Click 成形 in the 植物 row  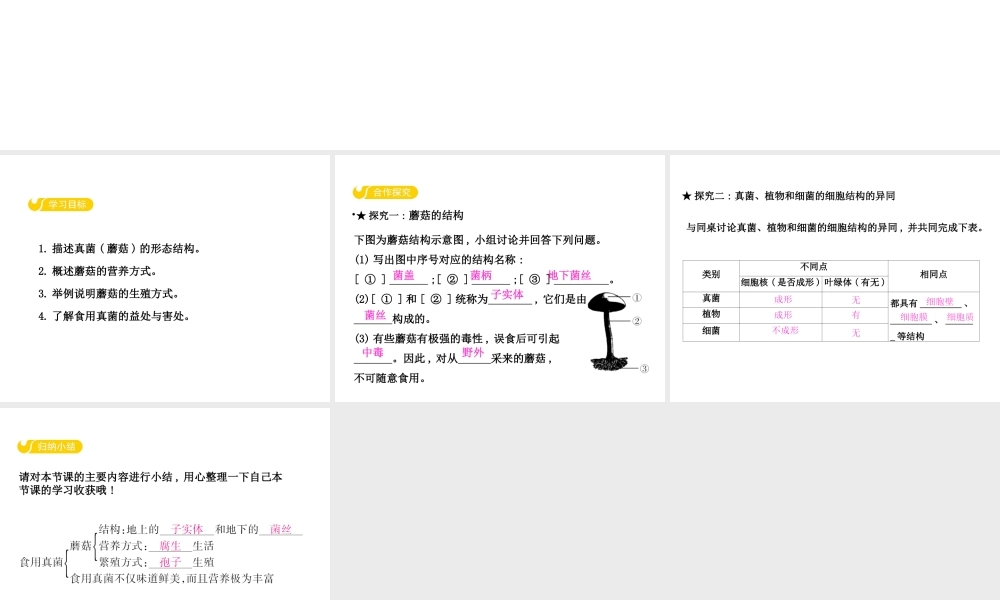coord(783,315)
